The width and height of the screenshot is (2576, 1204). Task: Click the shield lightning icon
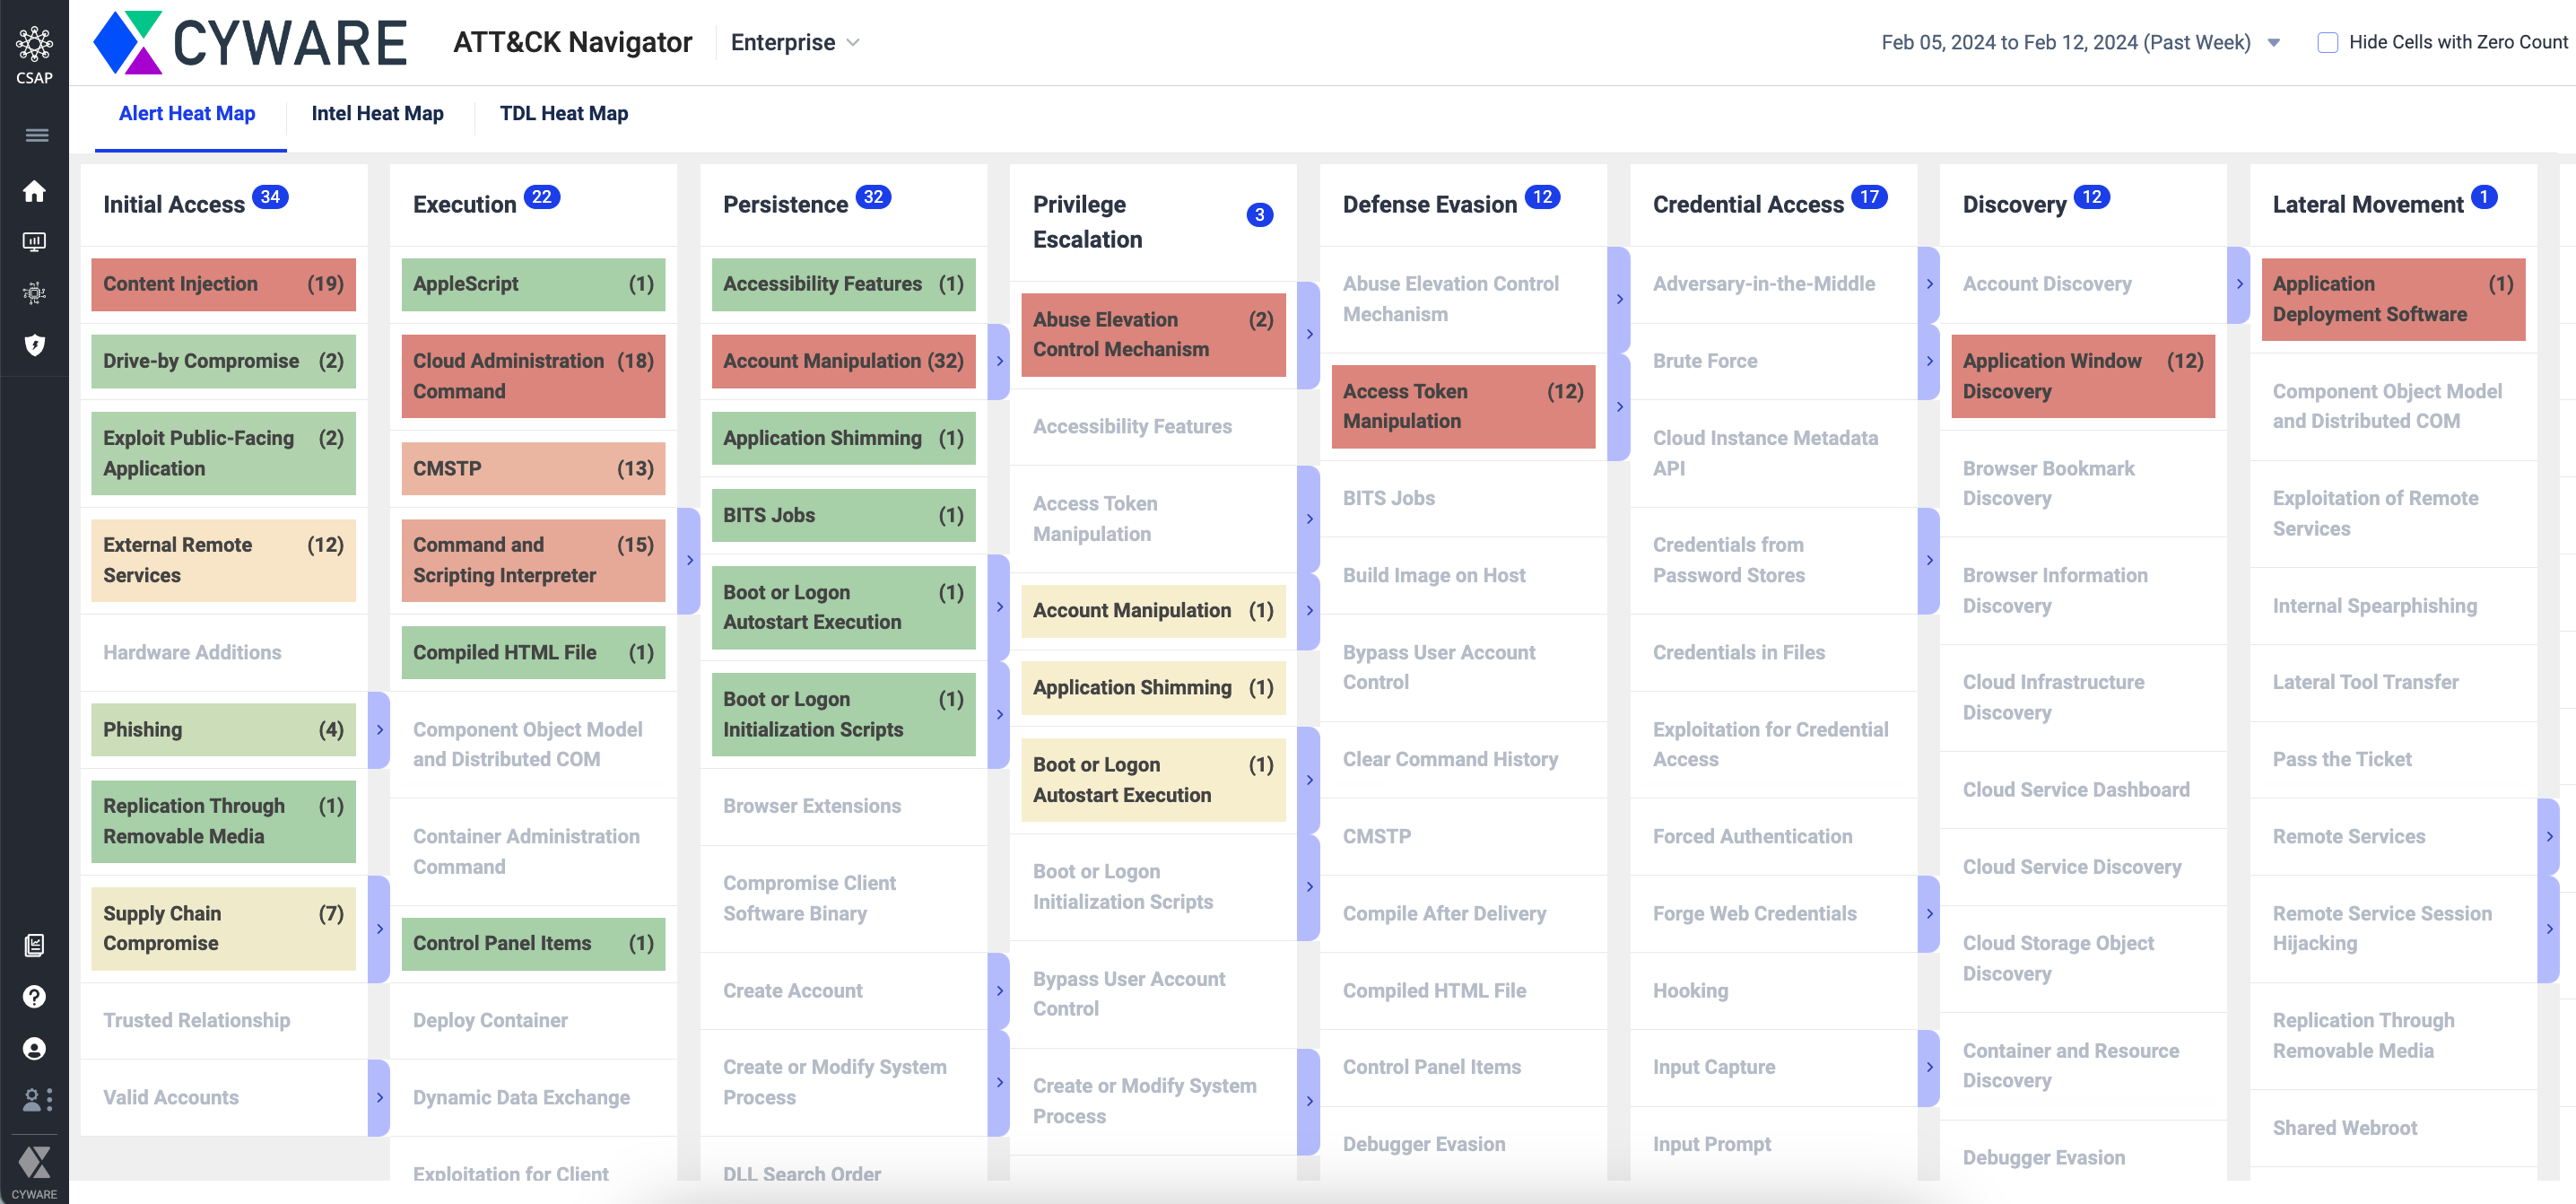(x=34, y=345)
